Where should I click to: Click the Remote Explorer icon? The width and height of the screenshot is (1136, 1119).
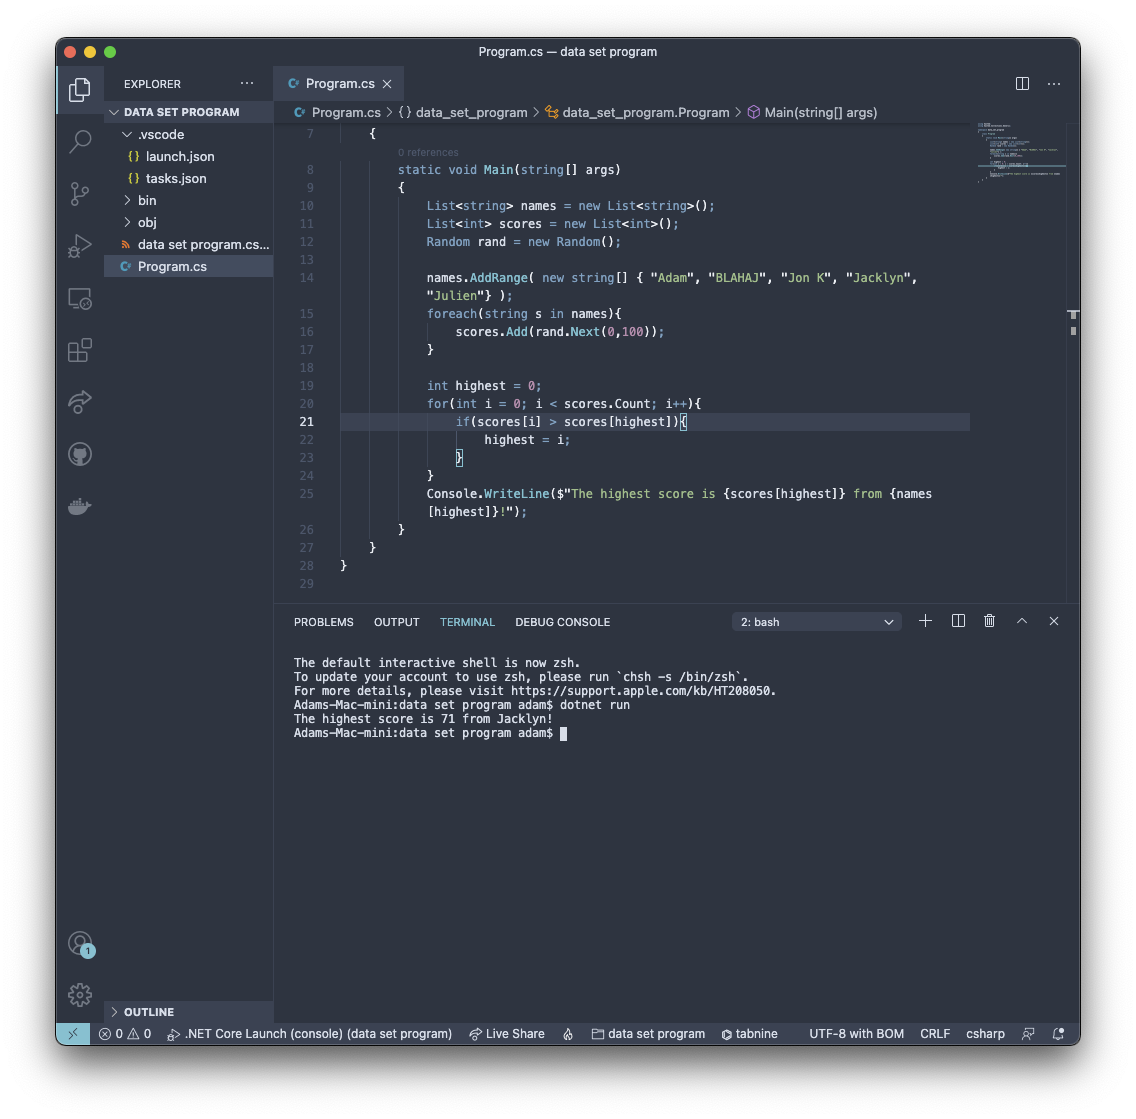coord(80,298)
